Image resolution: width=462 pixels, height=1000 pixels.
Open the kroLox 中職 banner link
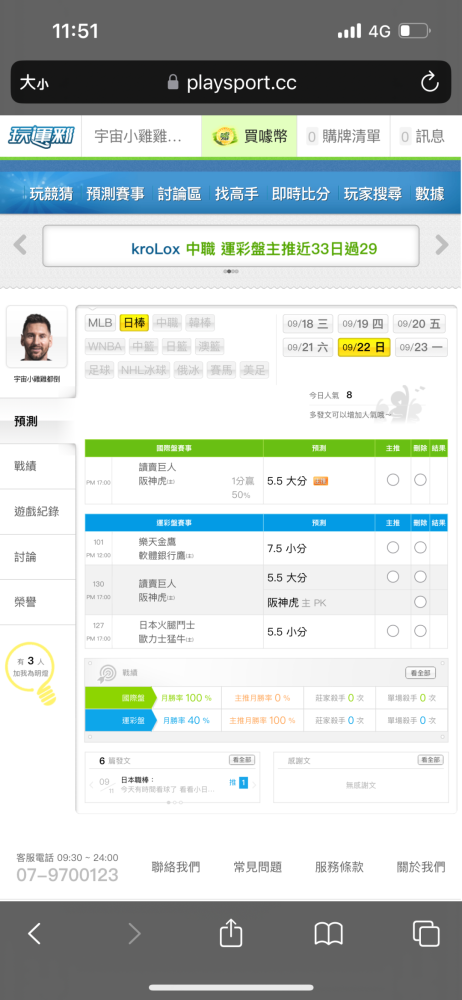pos(254,248)
